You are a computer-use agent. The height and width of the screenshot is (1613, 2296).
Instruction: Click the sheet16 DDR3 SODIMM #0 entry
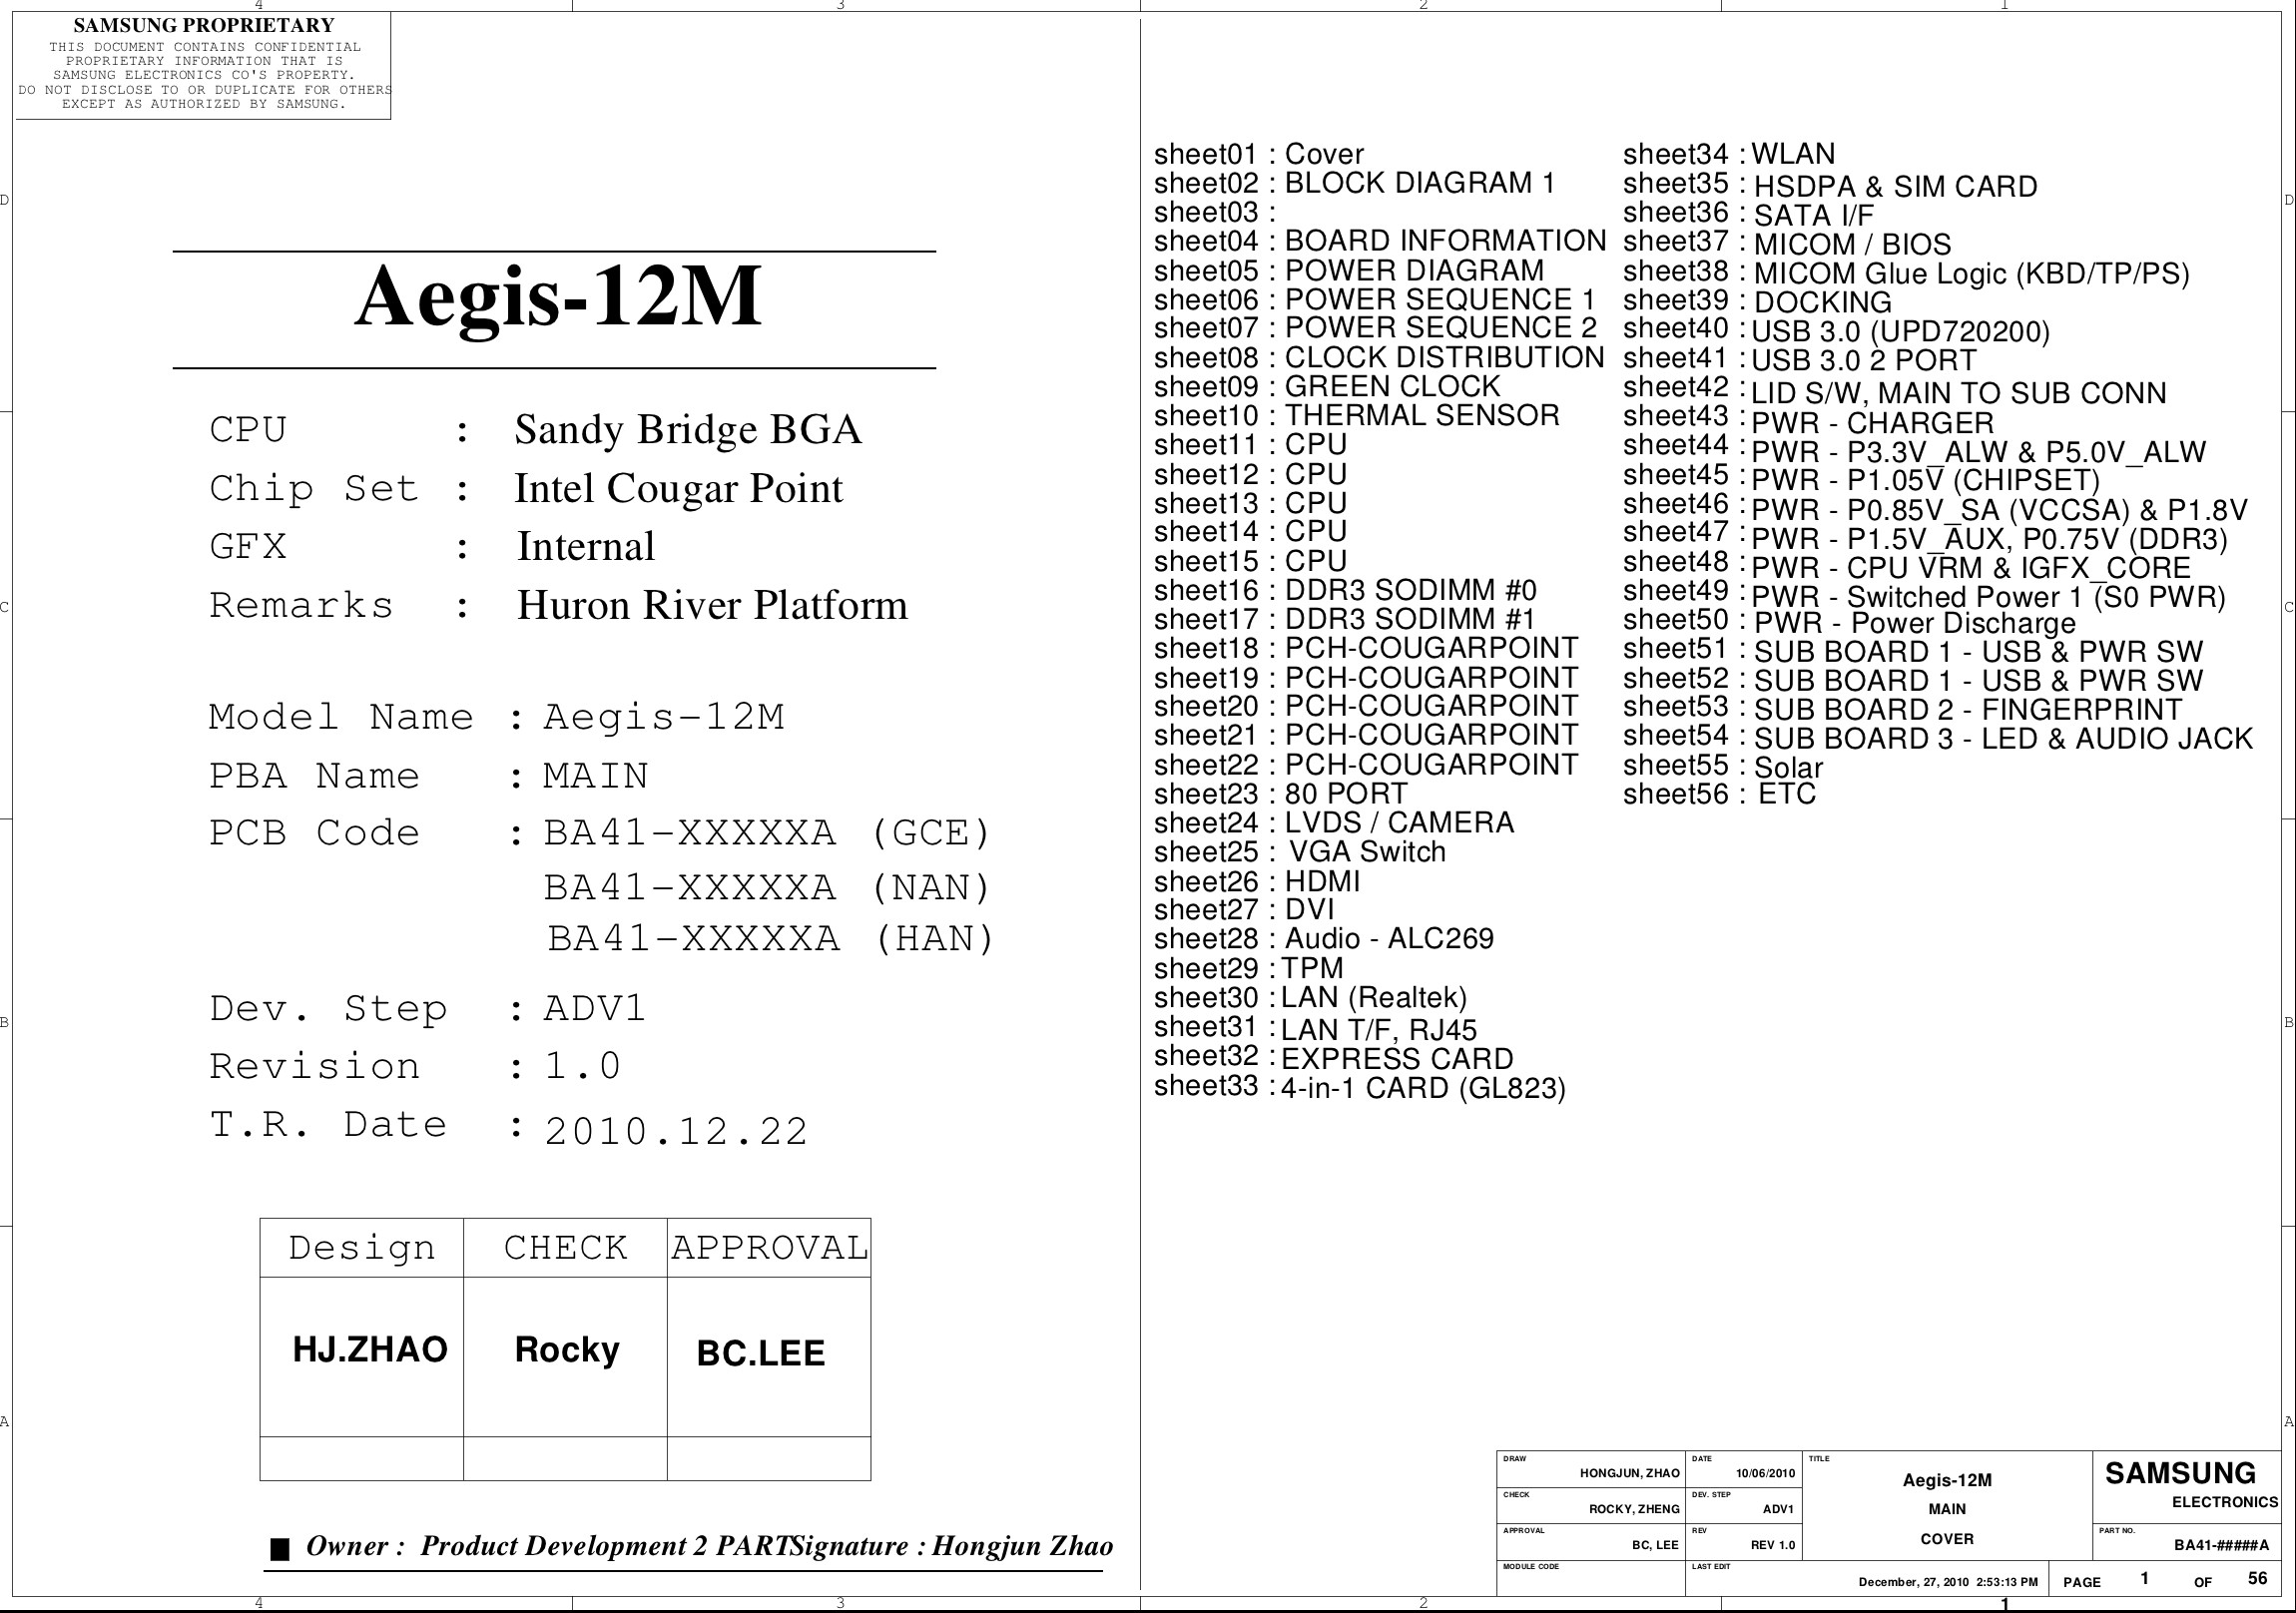click(1344, 591)
